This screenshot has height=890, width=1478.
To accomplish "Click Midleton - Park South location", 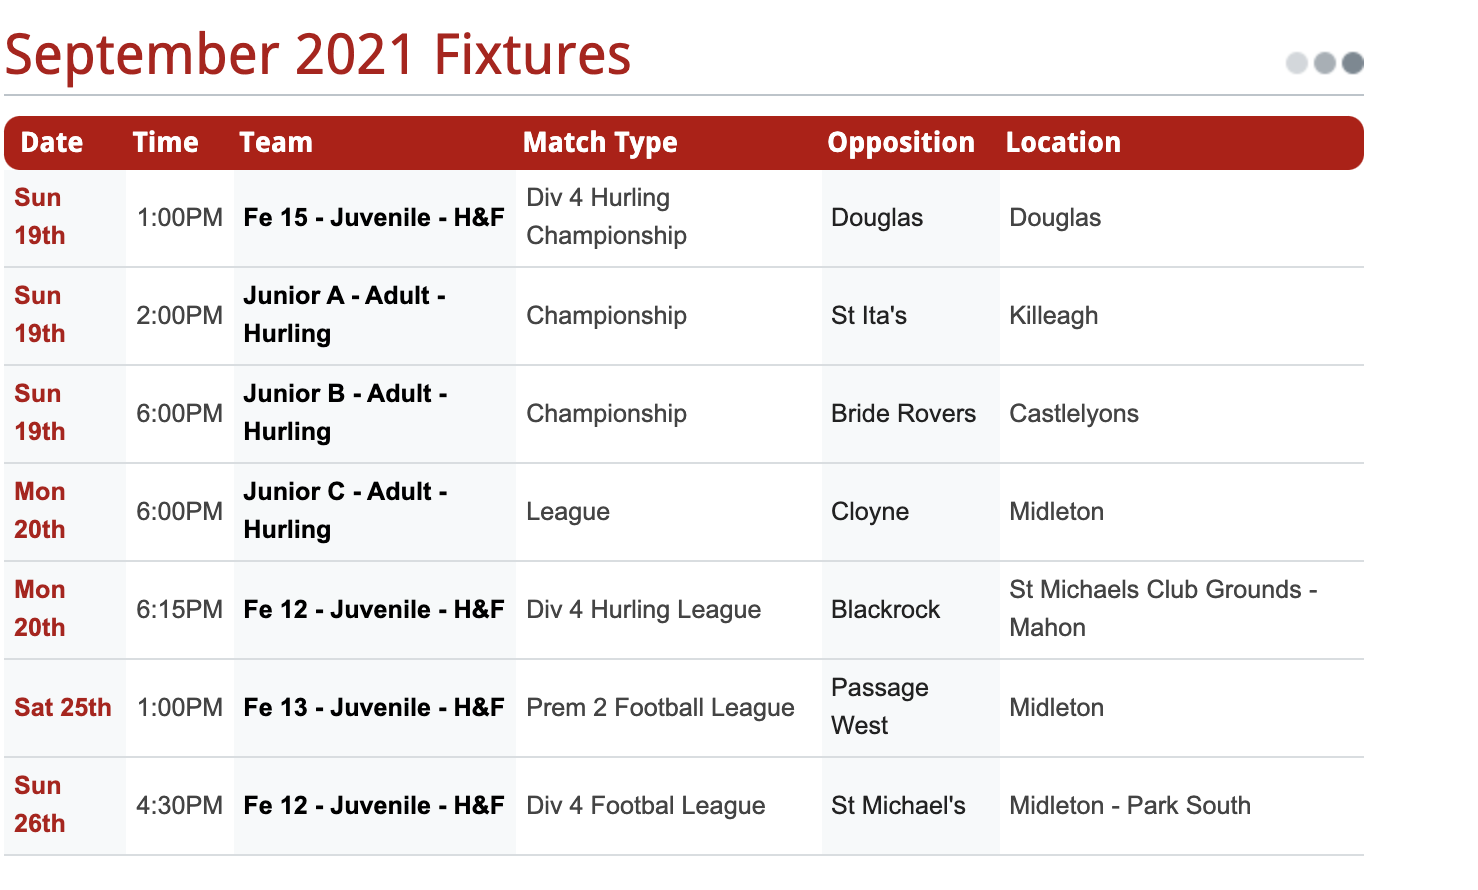I will pos(1130,805).
